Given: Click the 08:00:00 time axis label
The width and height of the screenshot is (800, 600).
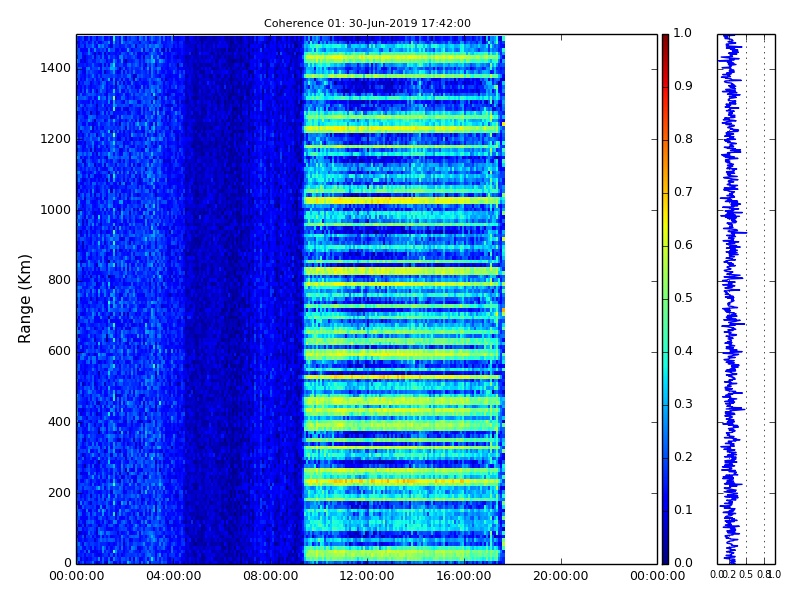Looking at the screenshot, I should tap(270, 576).
